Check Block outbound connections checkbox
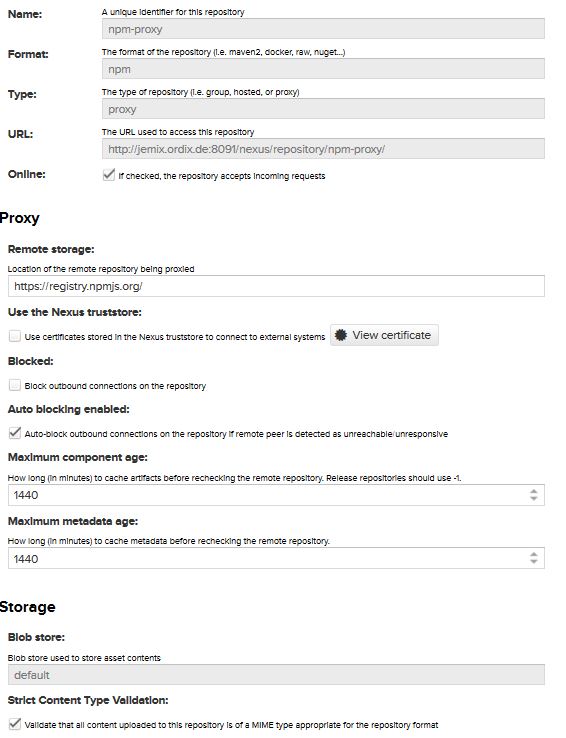This screenshot has height=738, width=566. tap(15, 385)
